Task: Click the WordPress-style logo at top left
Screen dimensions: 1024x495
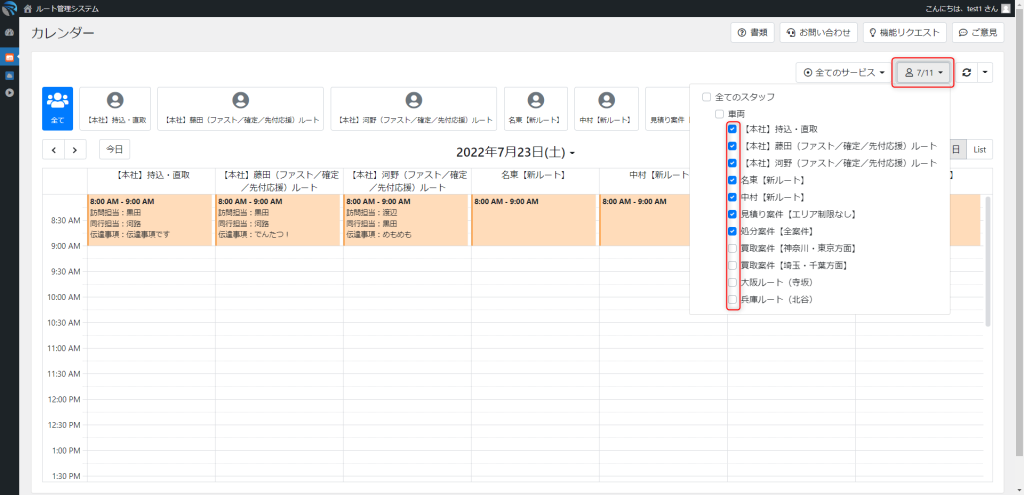Action: coord(9,9)
